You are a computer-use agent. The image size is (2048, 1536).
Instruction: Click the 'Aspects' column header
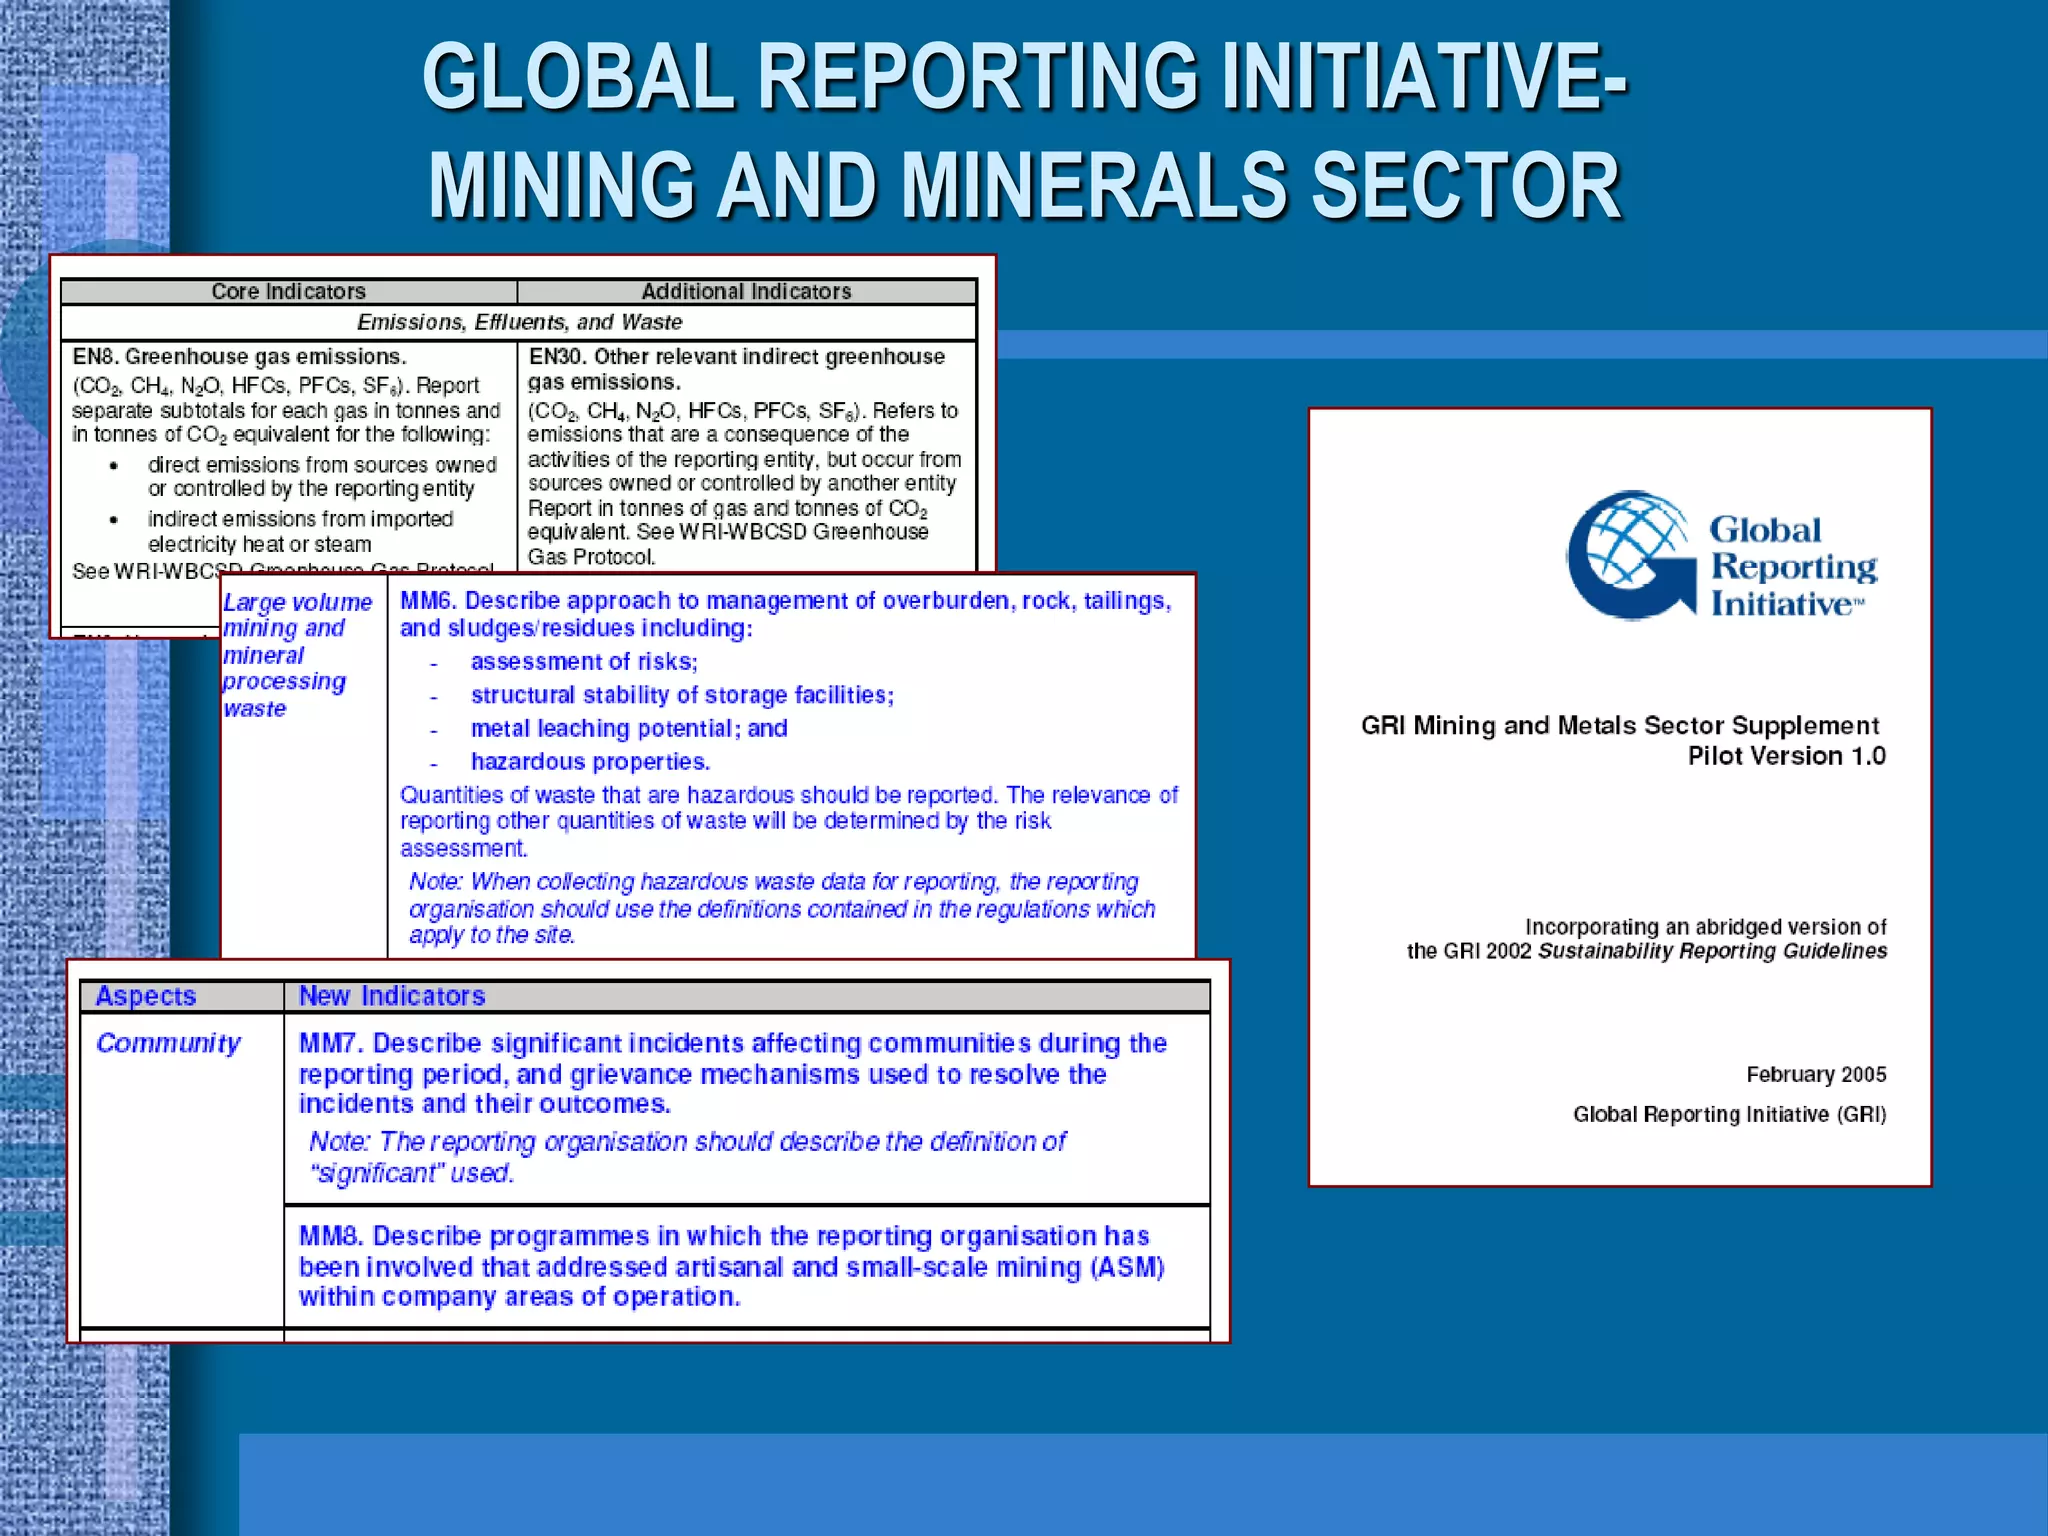[x=146, y=996]
